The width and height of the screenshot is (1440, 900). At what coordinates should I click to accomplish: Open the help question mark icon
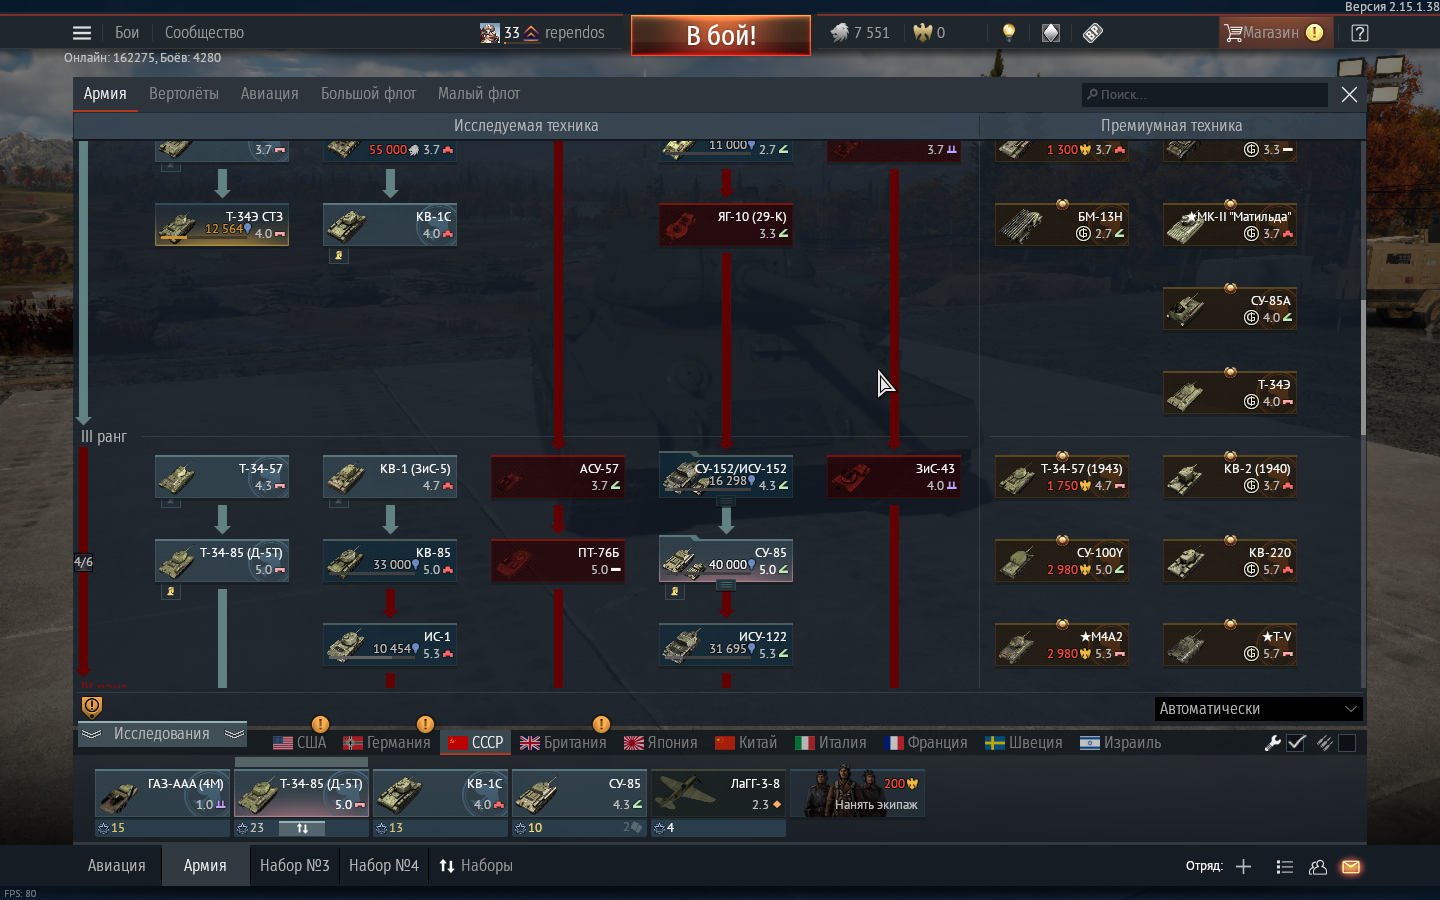pos(1359,33)
